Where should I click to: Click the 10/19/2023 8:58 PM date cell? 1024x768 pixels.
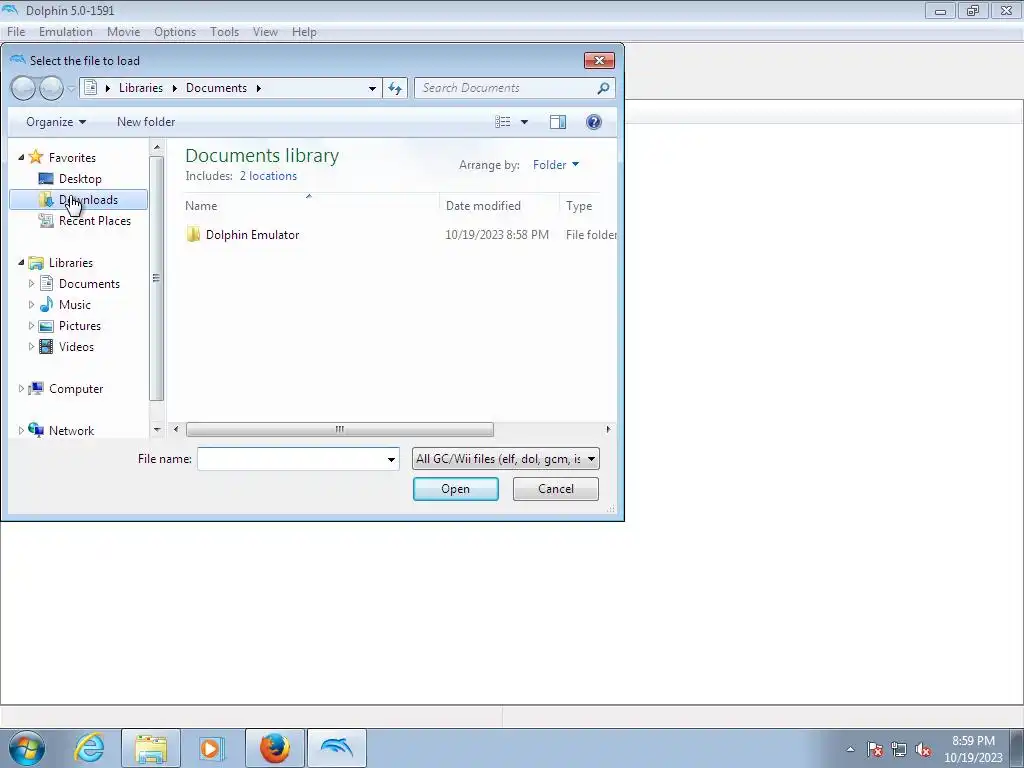tap(496, 234)
